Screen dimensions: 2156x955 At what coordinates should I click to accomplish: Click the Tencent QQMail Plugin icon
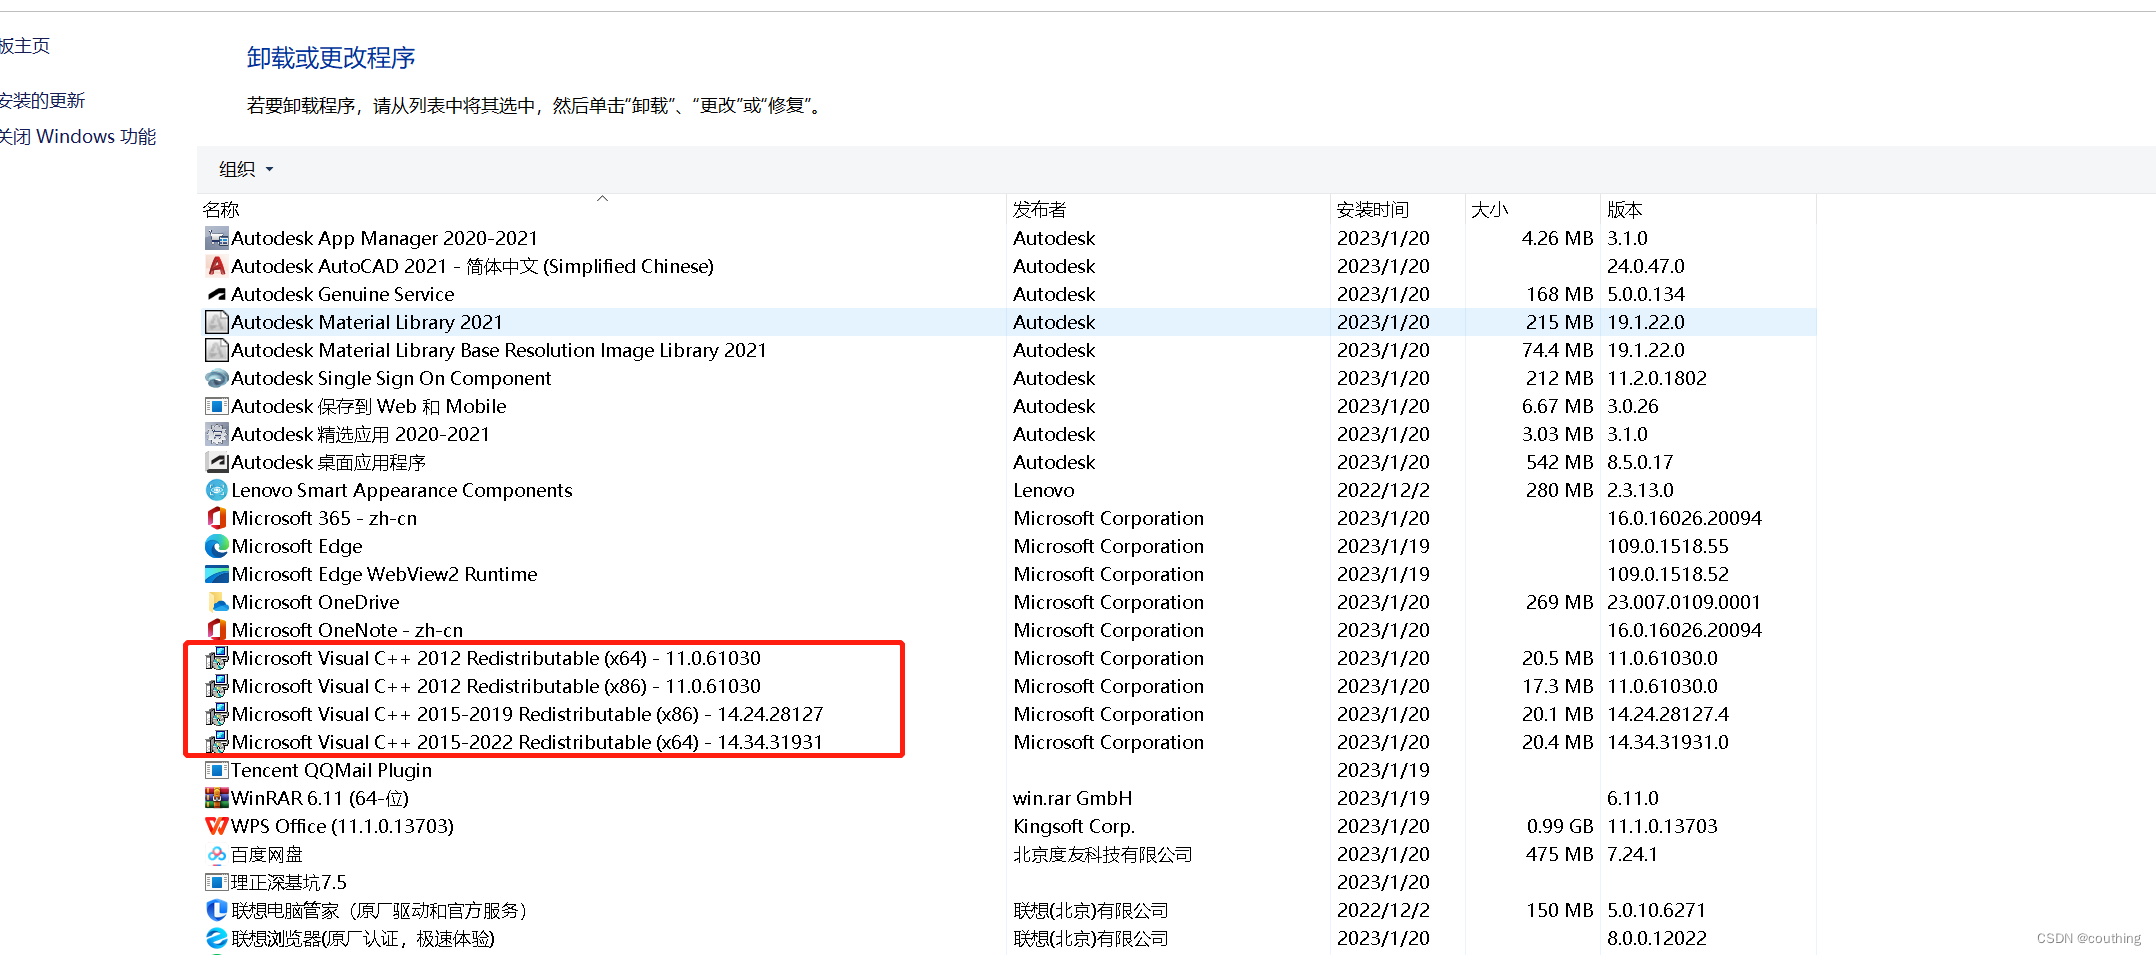(216, 770)
